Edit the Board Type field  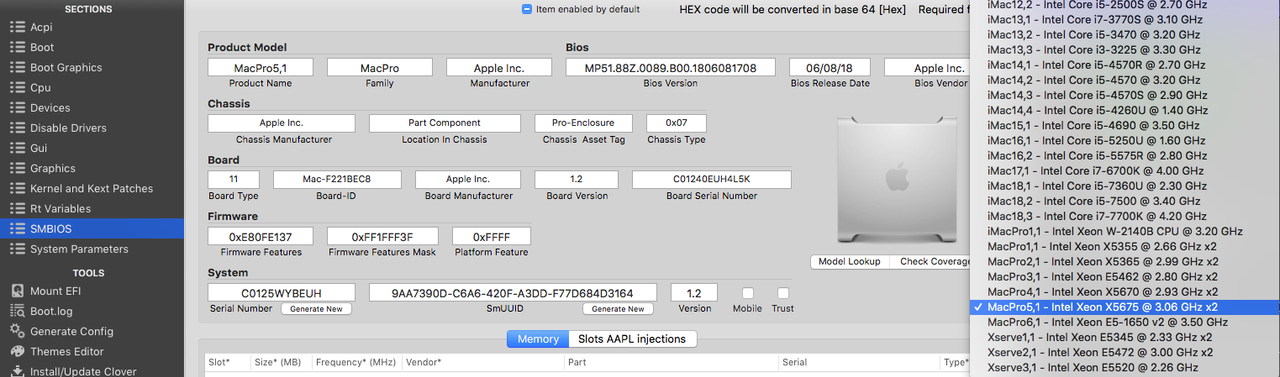(x=234, y=179)
